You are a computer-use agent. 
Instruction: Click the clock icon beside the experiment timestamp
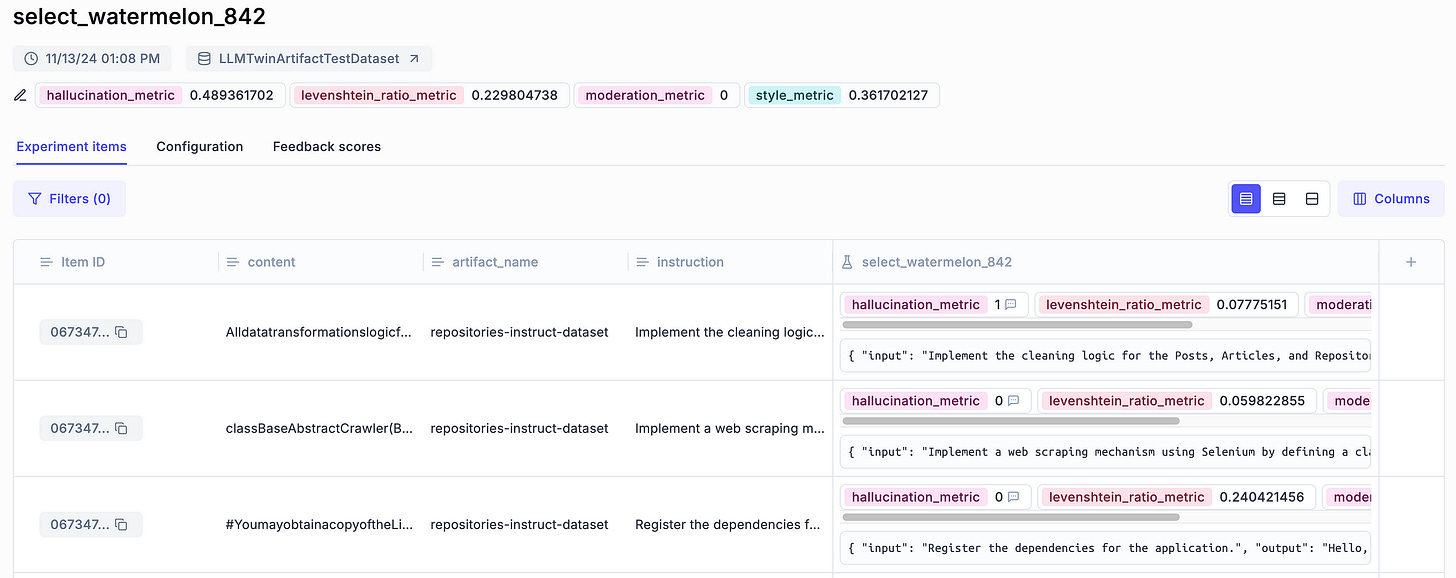coord(31,59)
